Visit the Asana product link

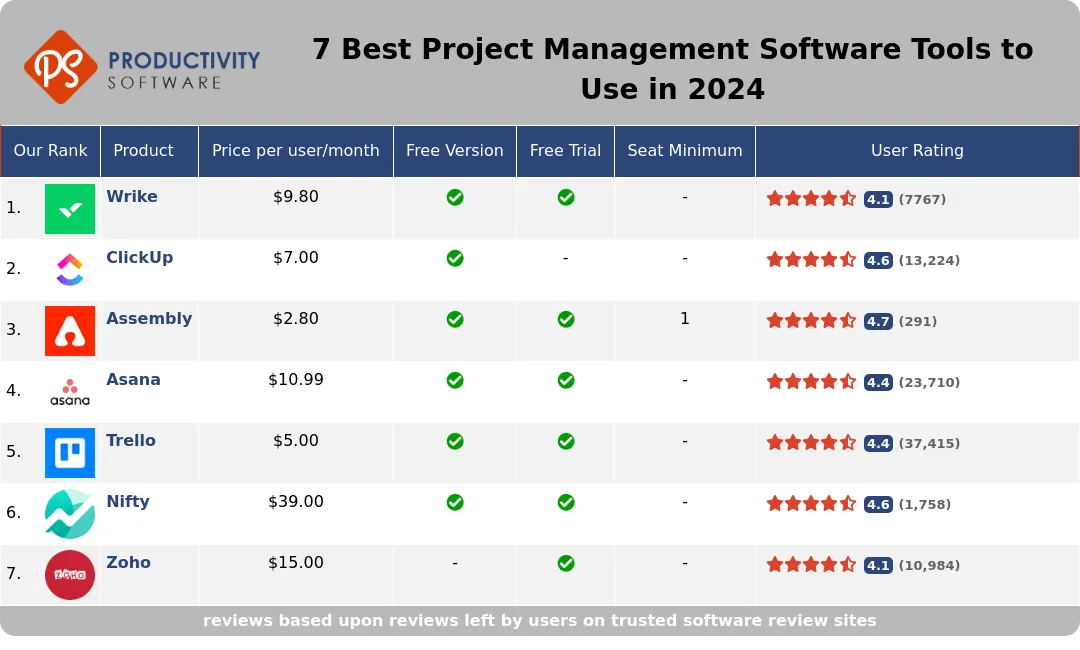point(133,379)
